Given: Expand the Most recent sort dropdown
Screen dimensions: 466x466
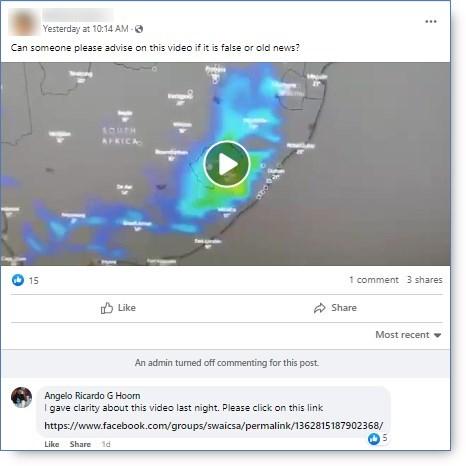Looking at the screenshot, I should pyautogui.click(x=408, y=335).
